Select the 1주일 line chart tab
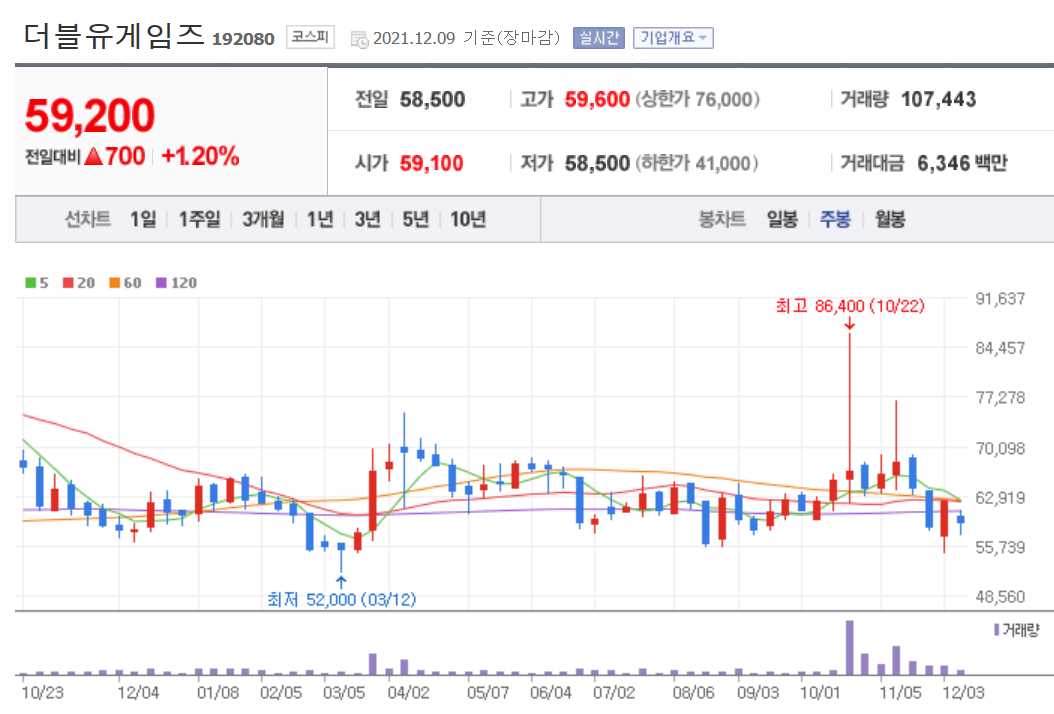This screenshot has height=714, width=1054. 199,219
